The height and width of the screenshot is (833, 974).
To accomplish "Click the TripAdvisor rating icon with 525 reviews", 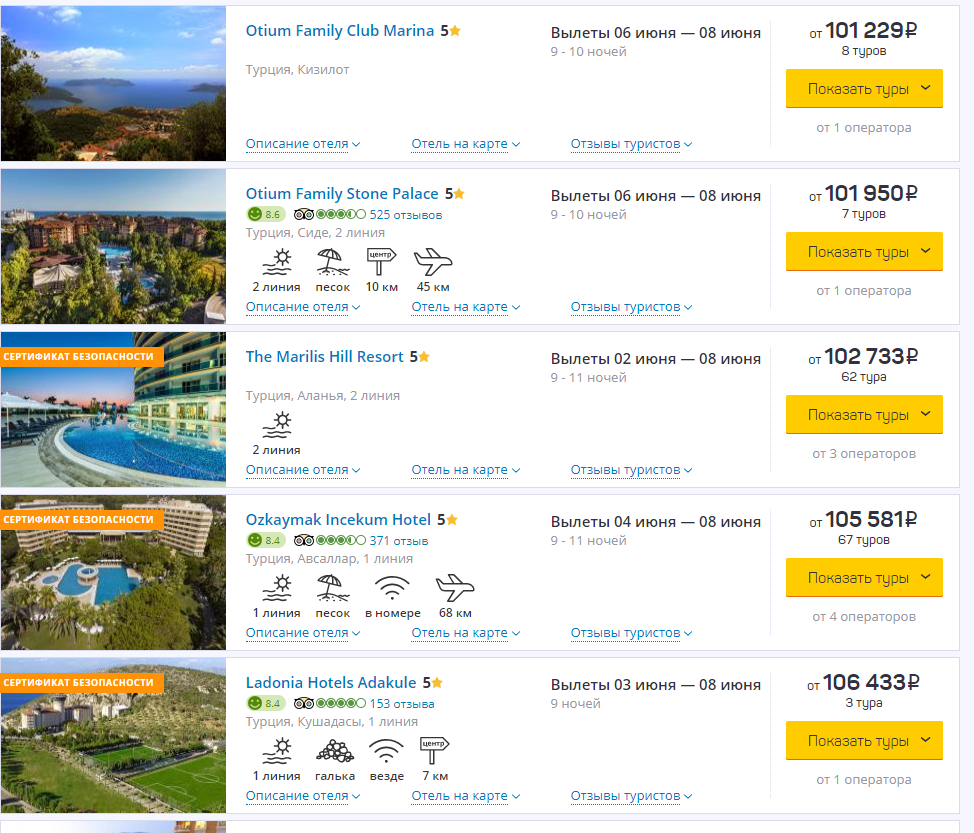I will pos(329,214).
